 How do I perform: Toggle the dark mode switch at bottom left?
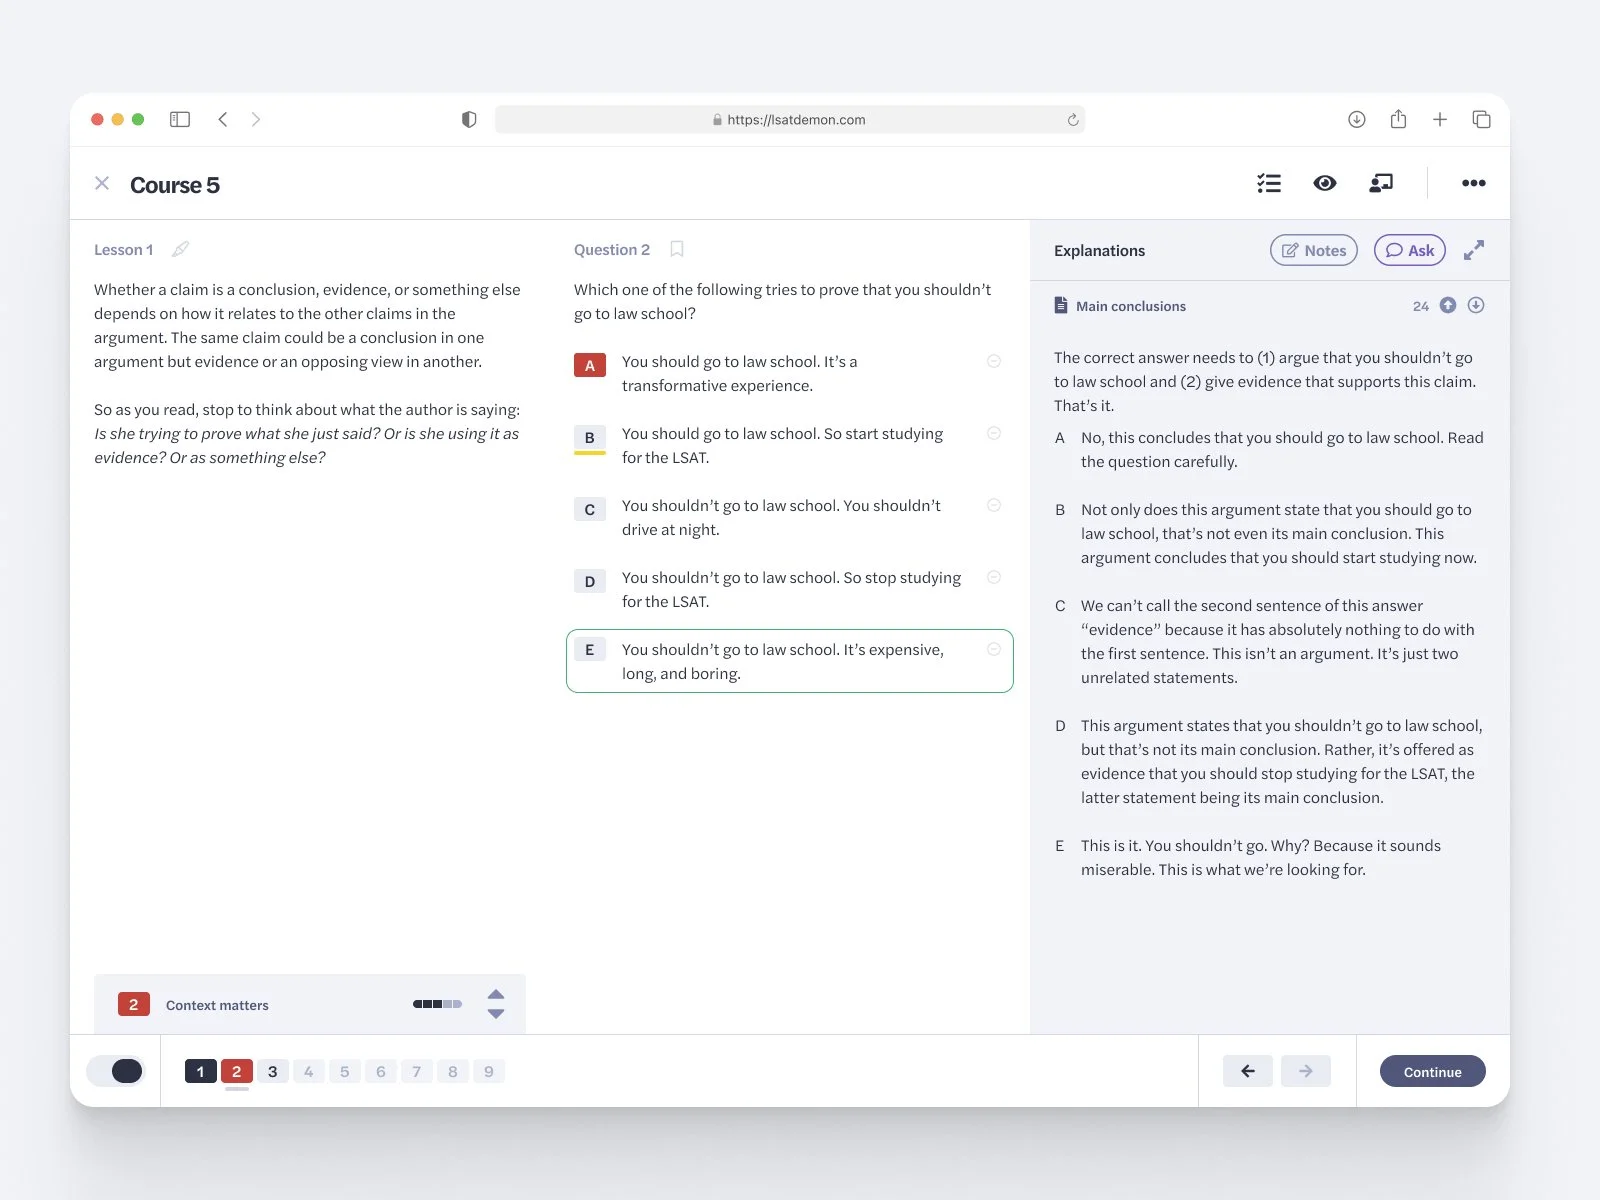pyautogui.click(x=116, y=1071)
